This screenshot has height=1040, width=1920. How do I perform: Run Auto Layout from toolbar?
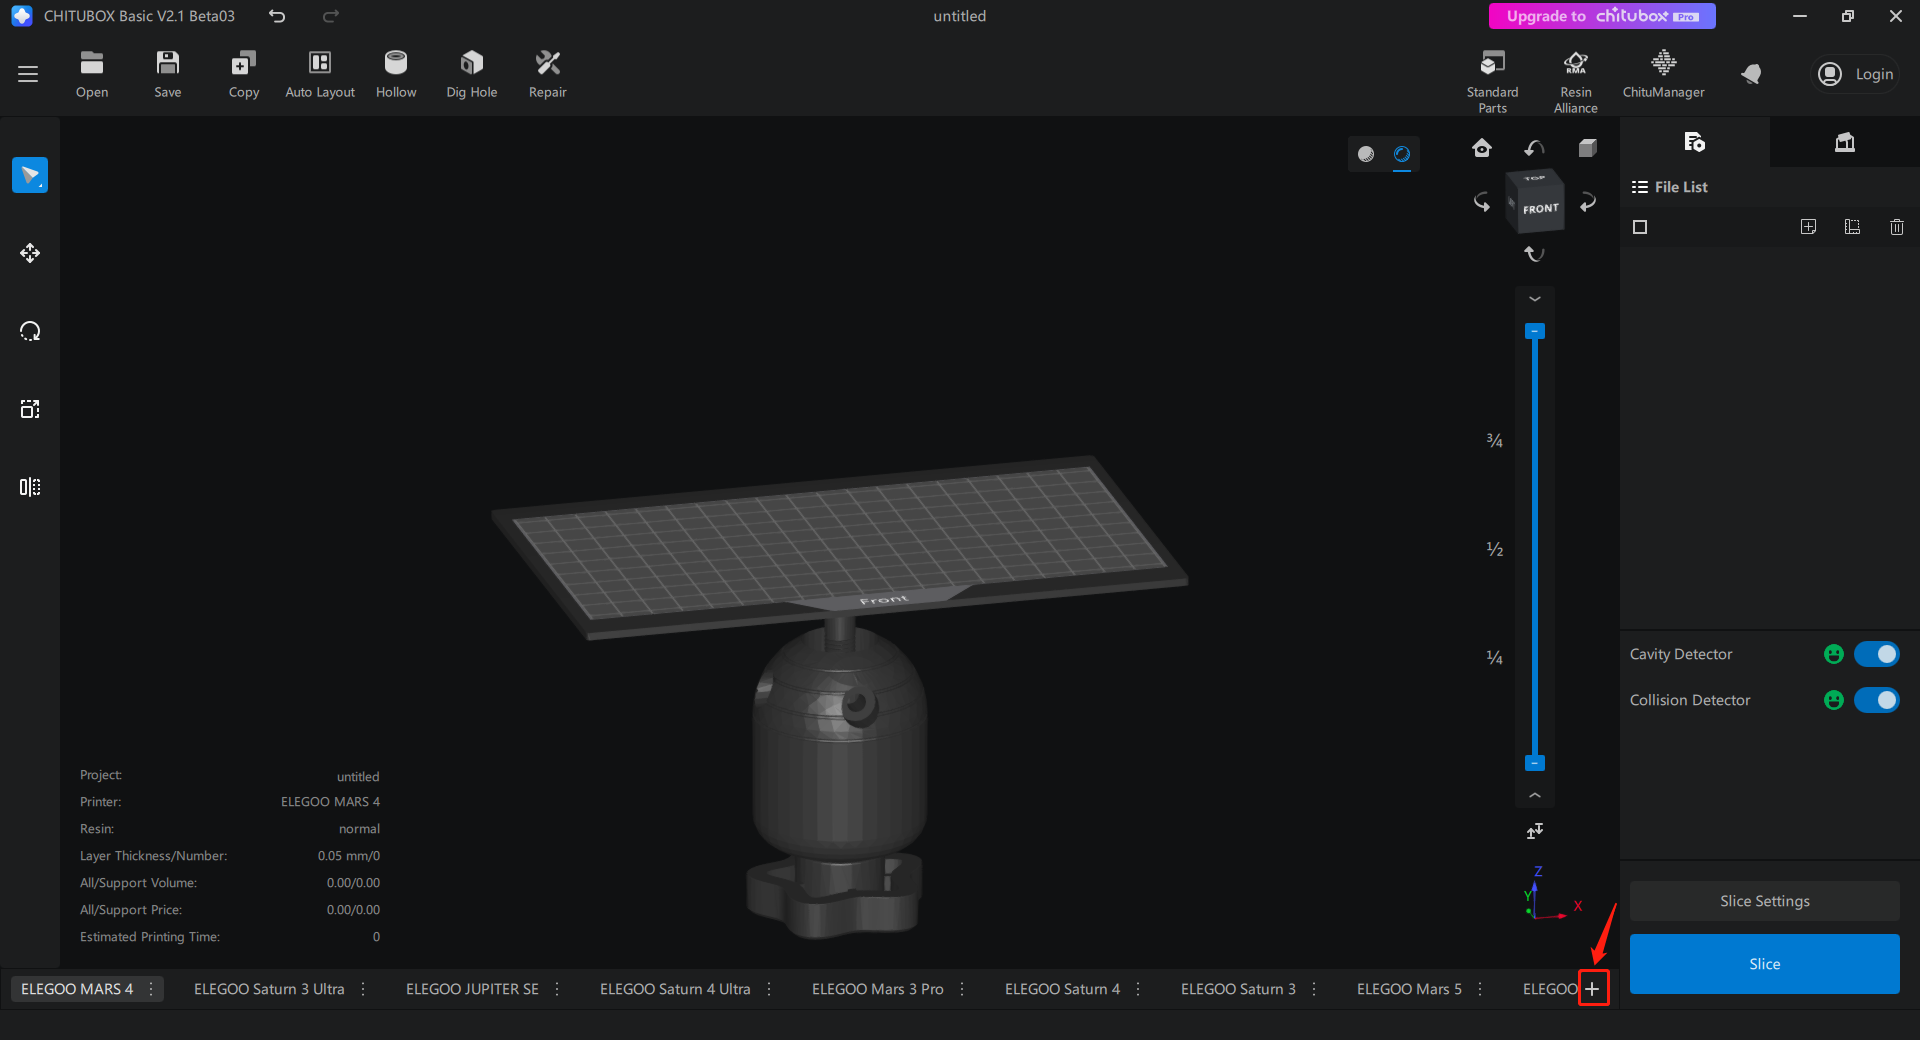(320, 64)
